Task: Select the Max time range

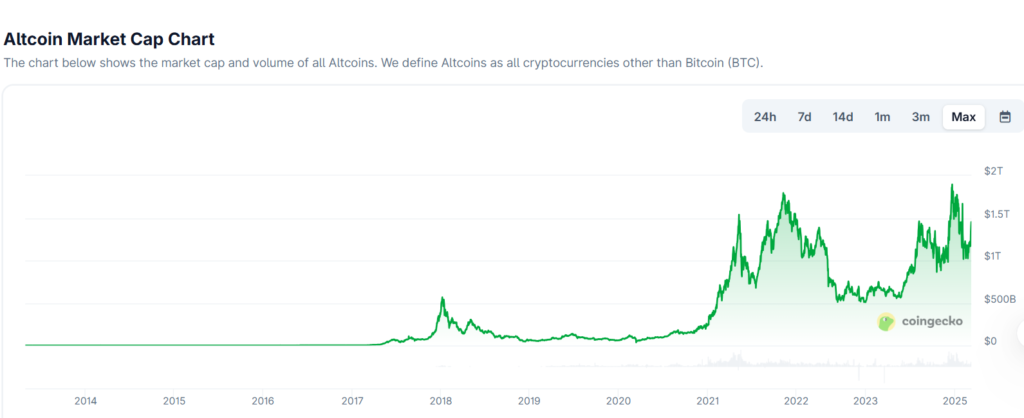Action: click(x=963, y=117)
